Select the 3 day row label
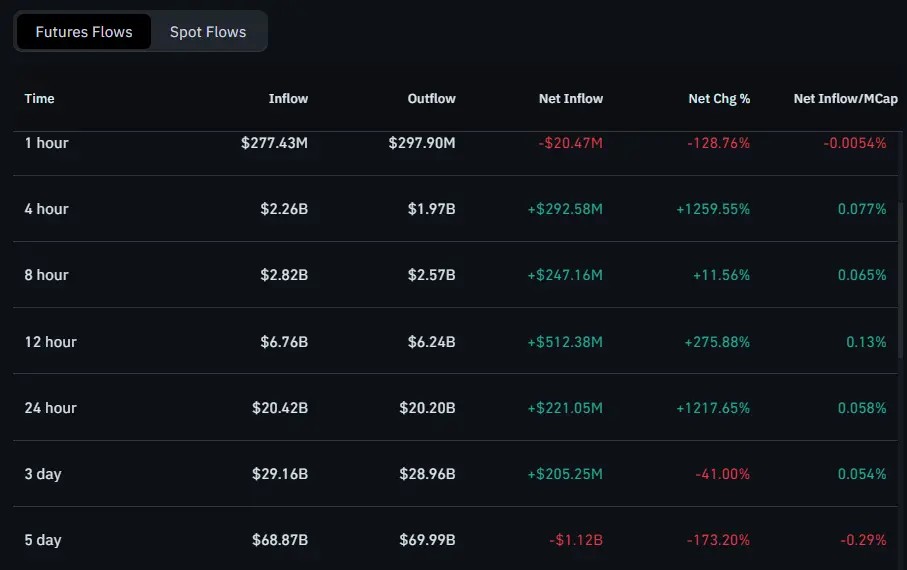This screenshot has width=907, height=570. click(43, 474)
